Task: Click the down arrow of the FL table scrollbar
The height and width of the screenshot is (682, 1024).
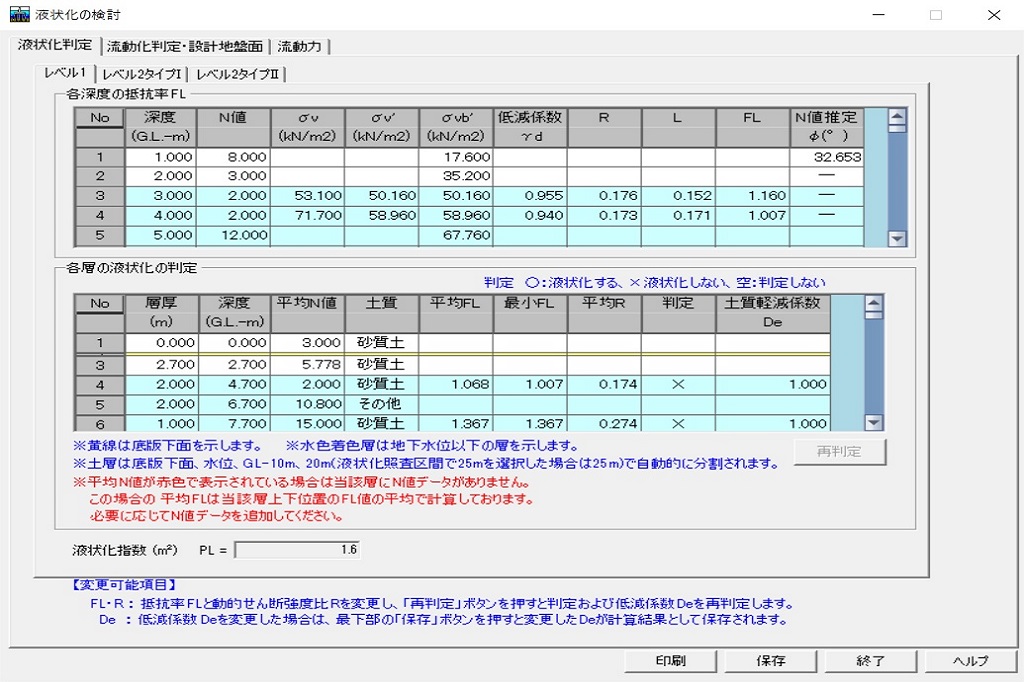Action: pos(897,238)
